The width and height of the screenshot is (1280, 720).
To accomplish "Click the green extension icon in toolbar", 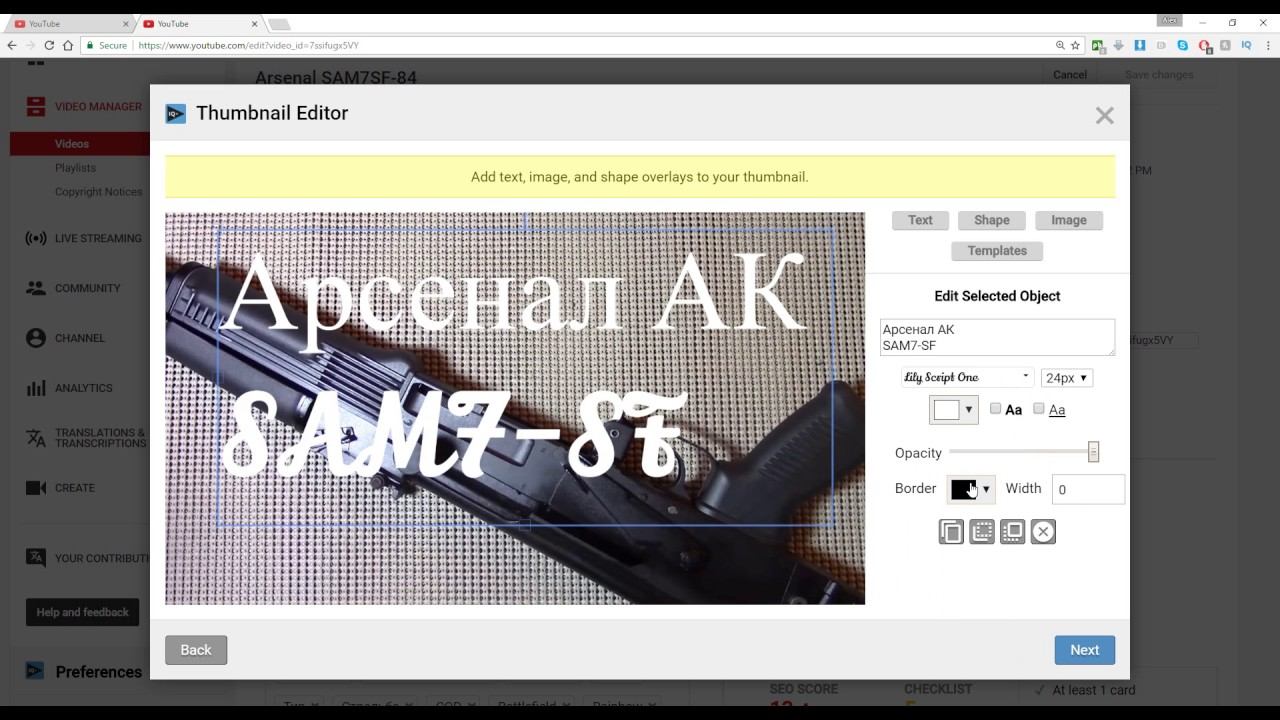I will point(1098,46).
